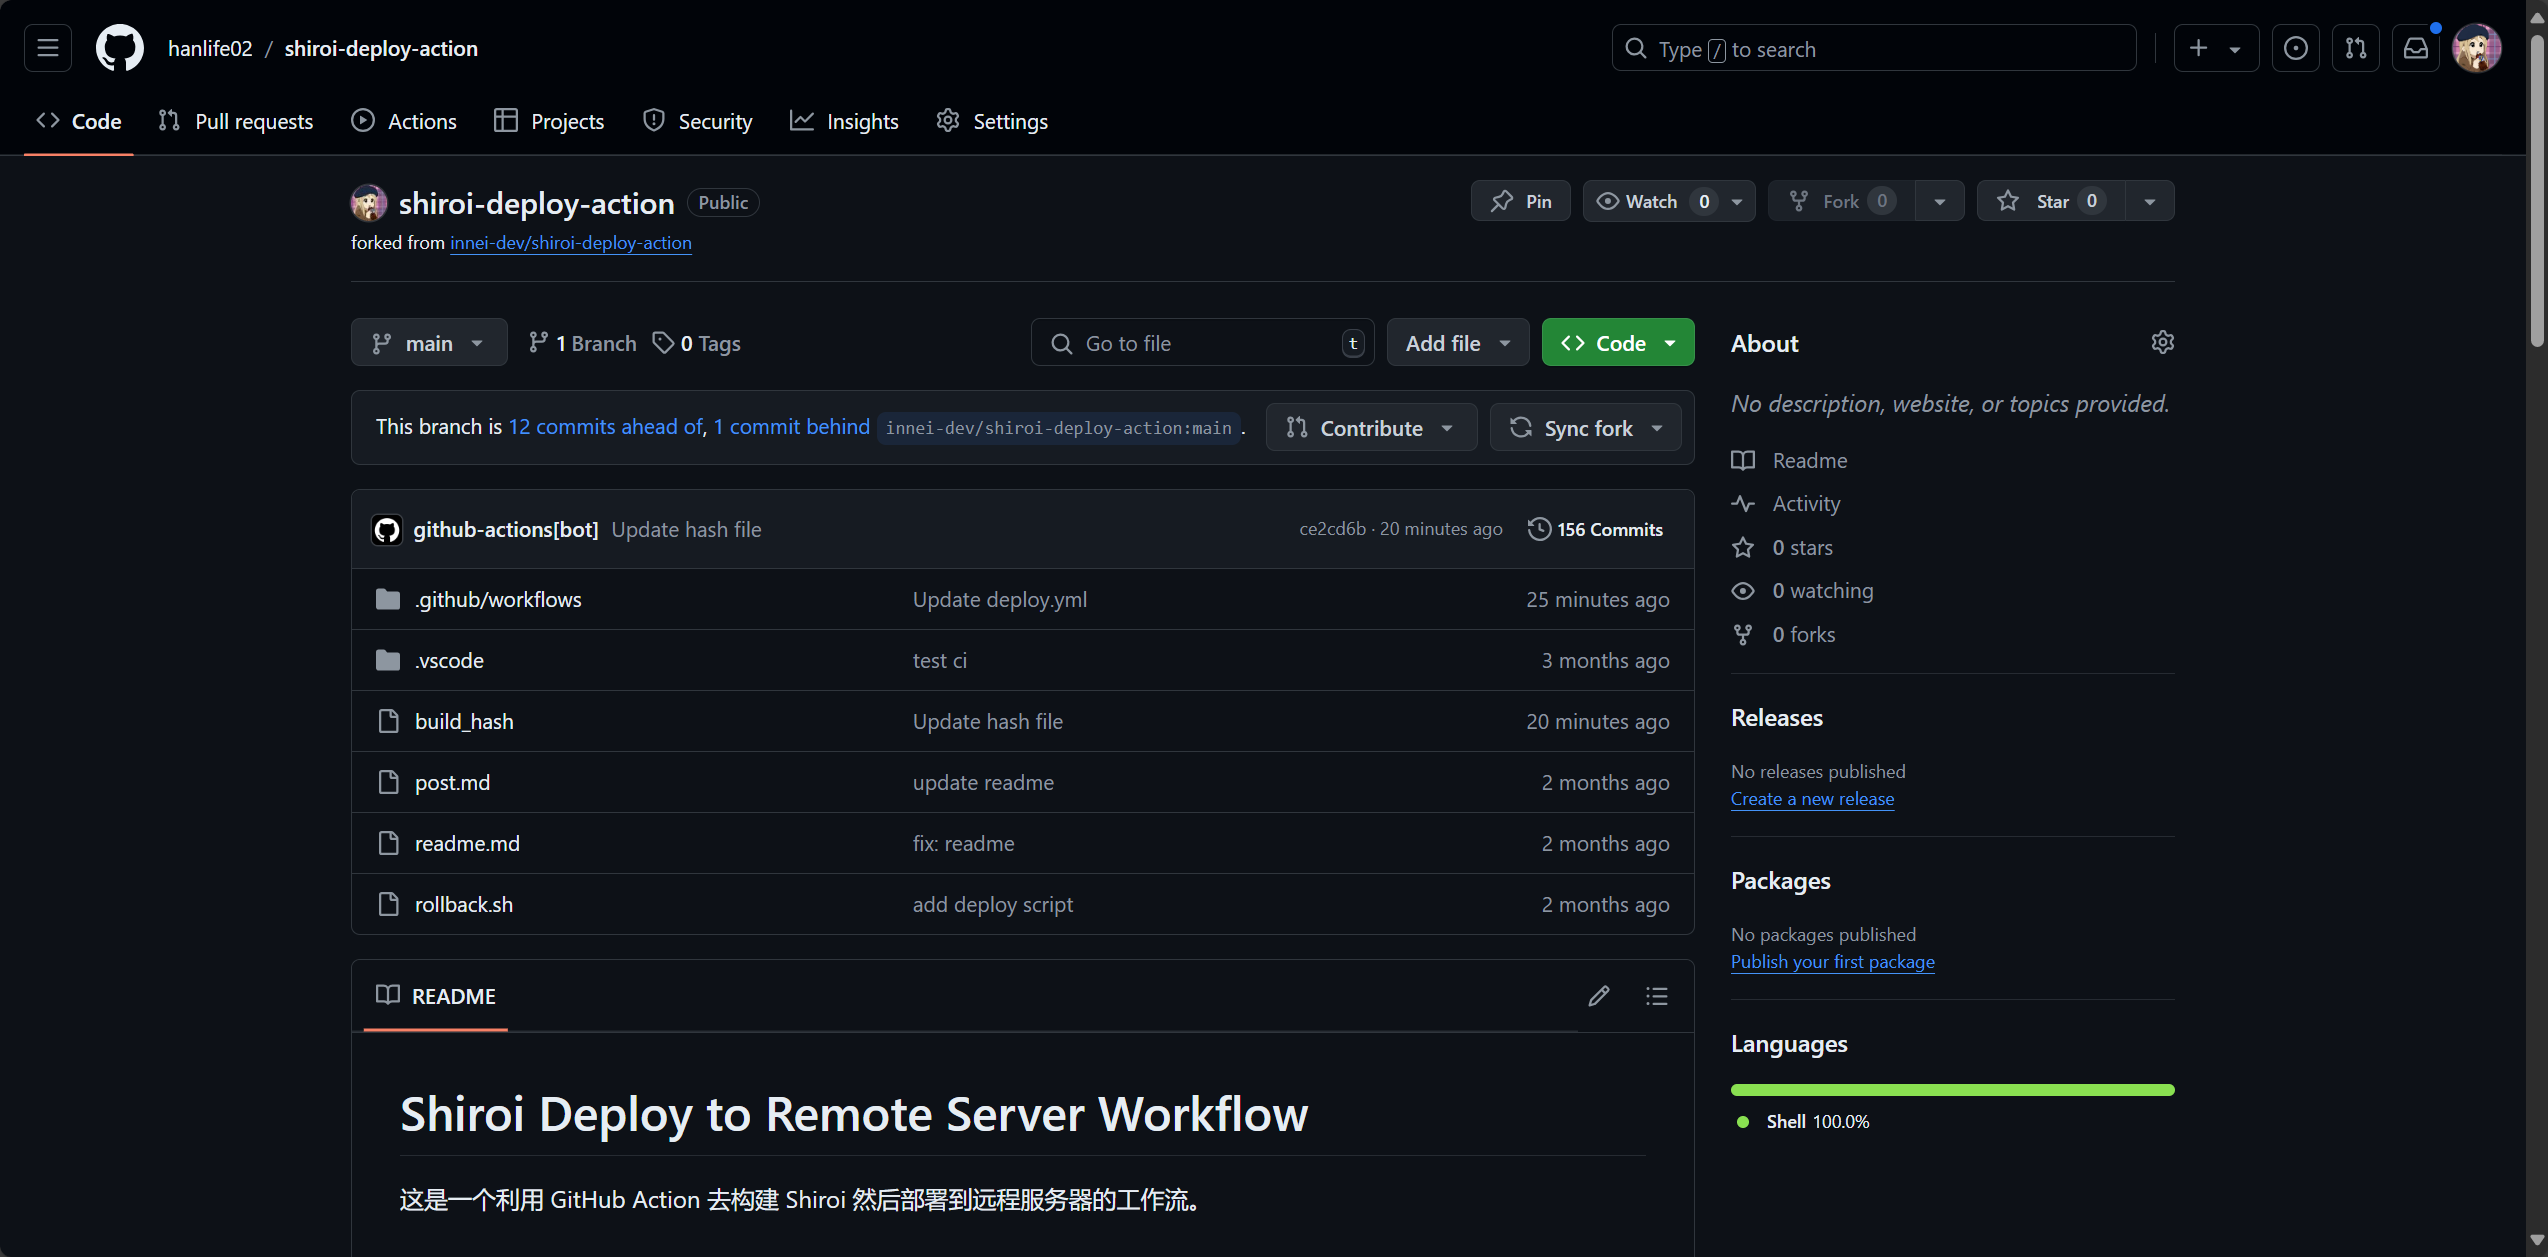Open the Insights tab

click(x=844, y=121)
